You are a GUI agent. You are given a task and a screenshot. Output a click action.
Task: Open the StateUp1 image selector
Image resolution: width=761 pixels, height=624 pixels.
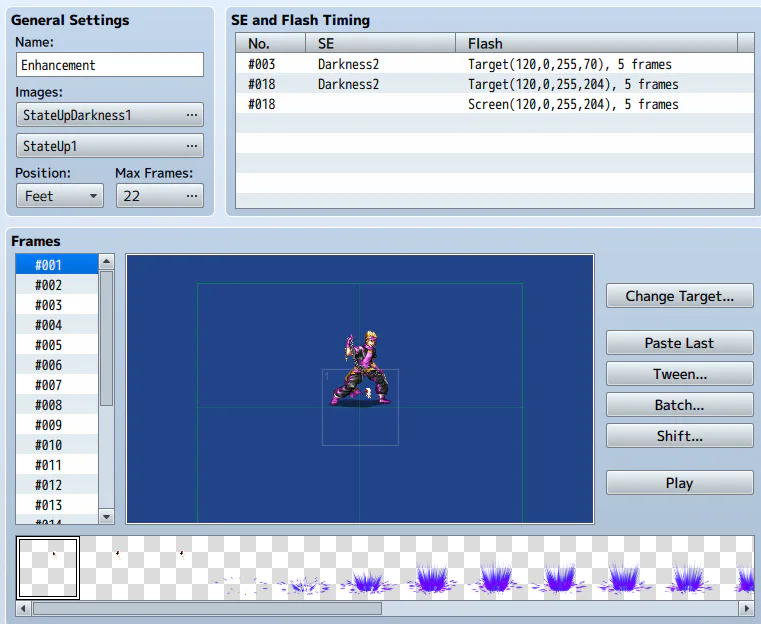point(110,146)
